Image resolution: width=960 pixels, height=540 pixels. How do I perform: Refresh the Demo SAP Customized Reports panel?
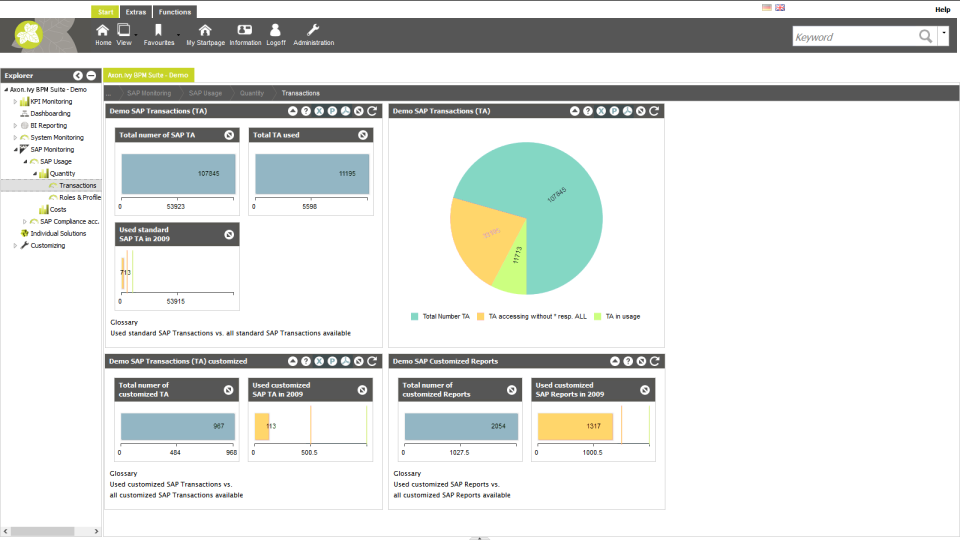click(654, 361)
